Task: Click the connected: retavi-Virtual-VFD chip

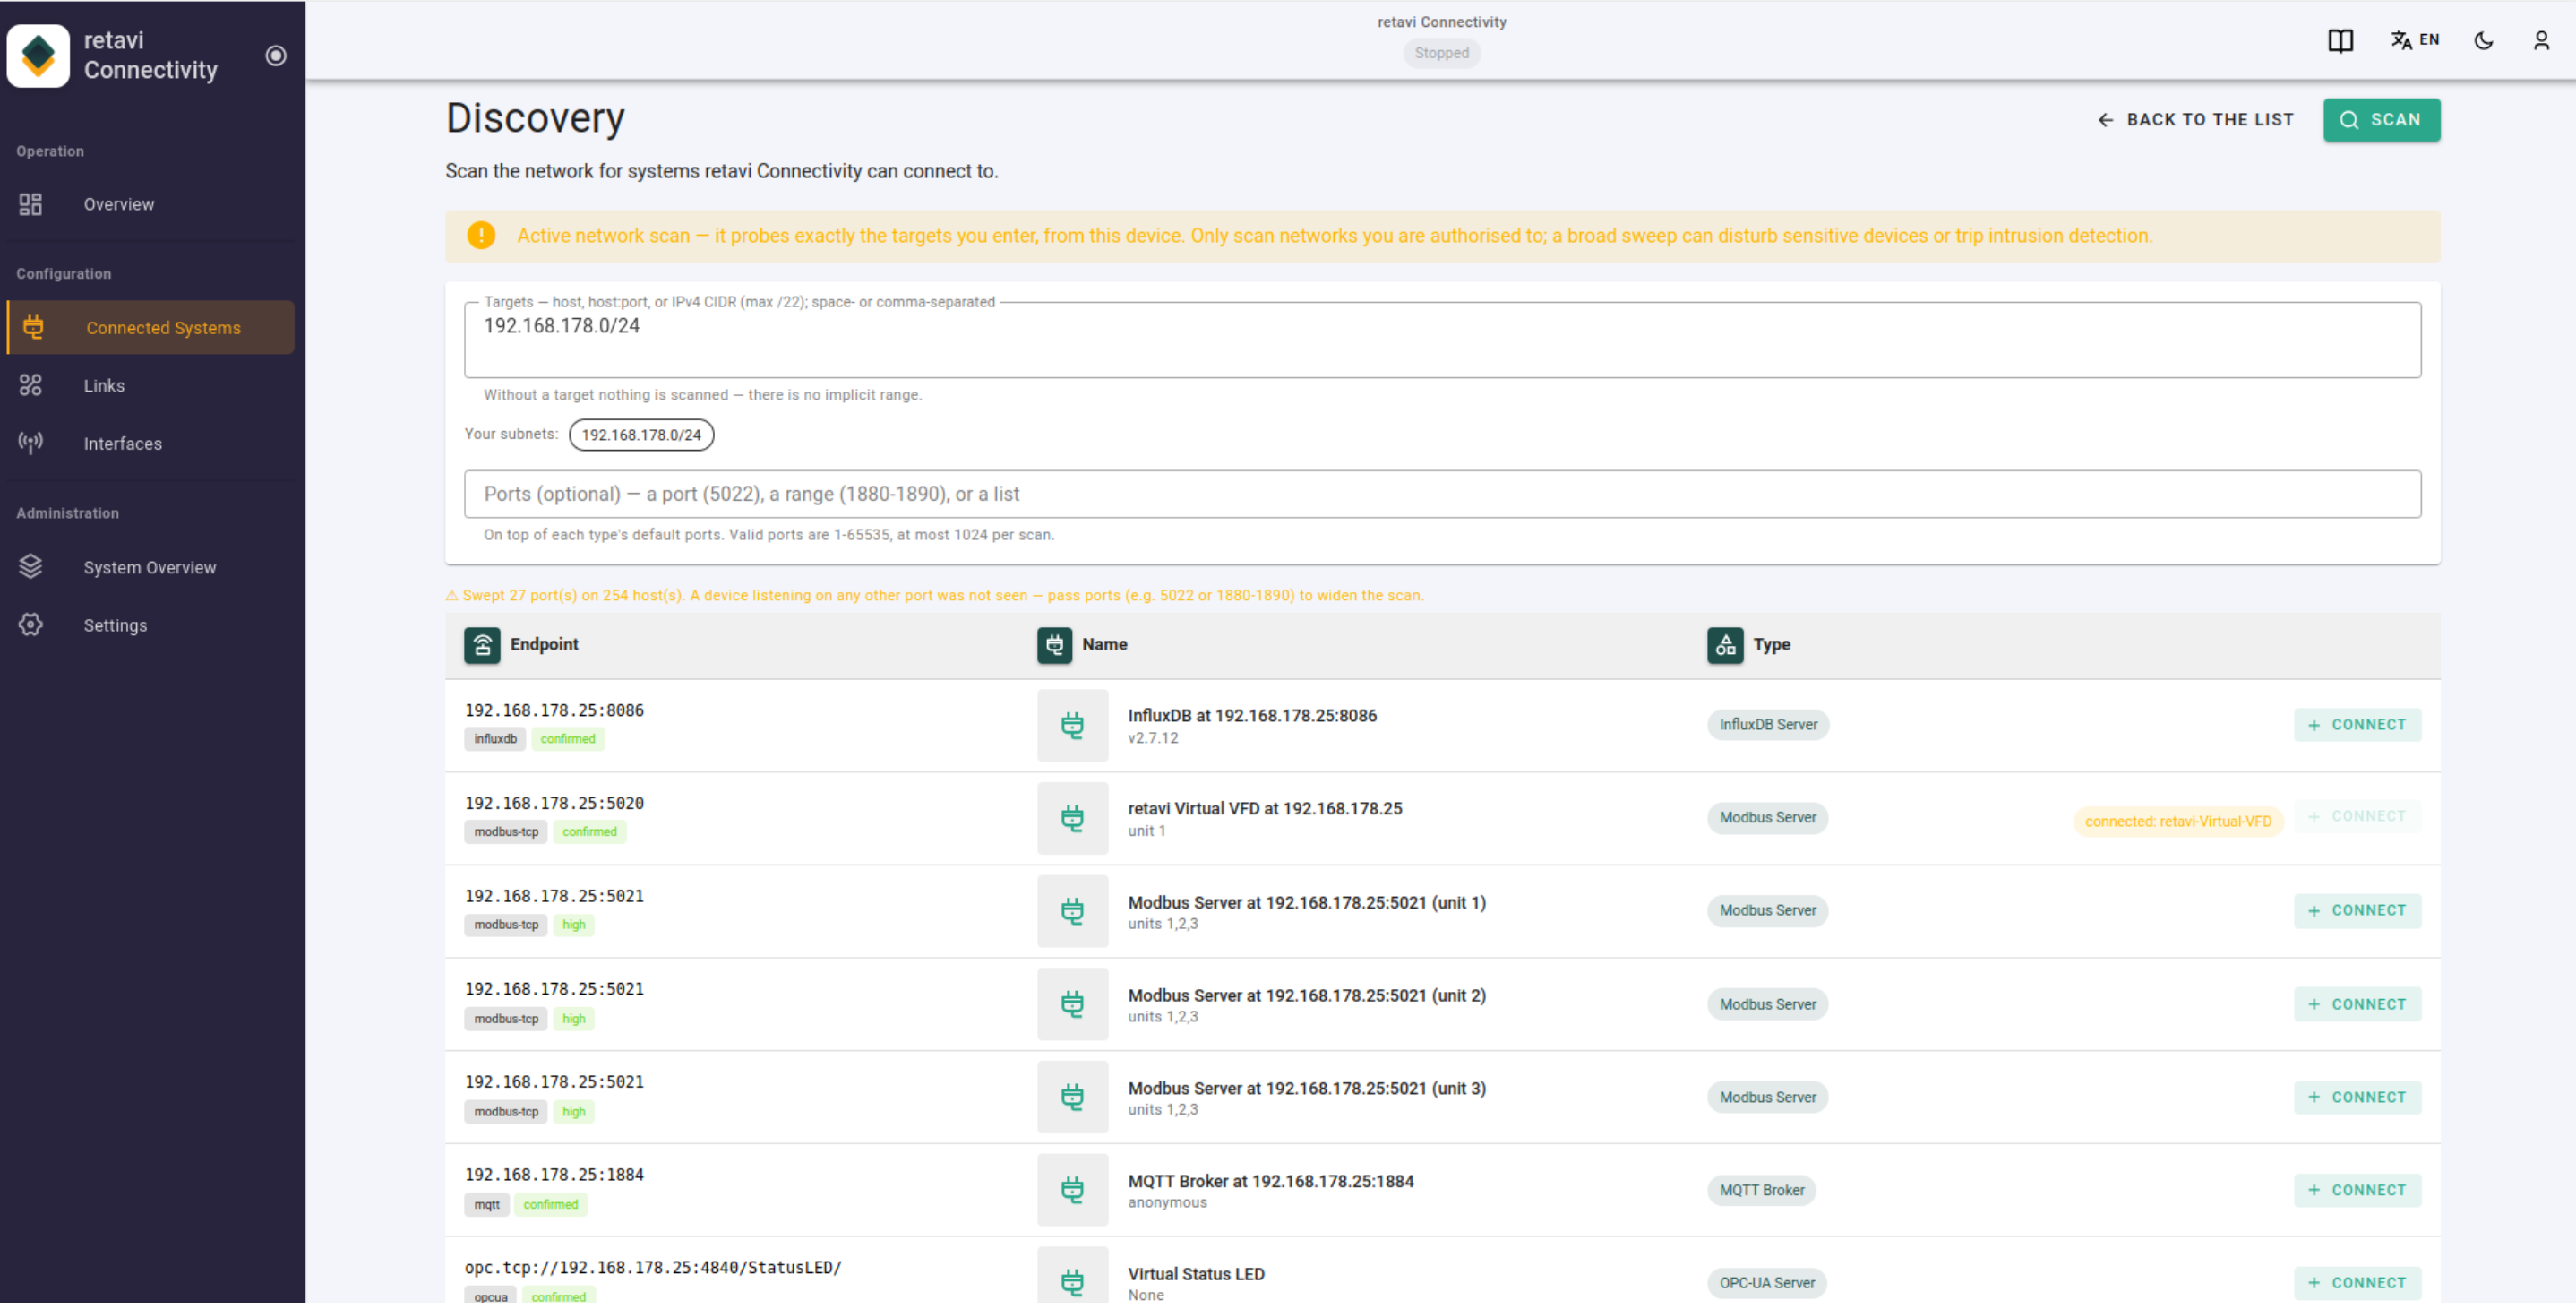Action: point(2178,823)
